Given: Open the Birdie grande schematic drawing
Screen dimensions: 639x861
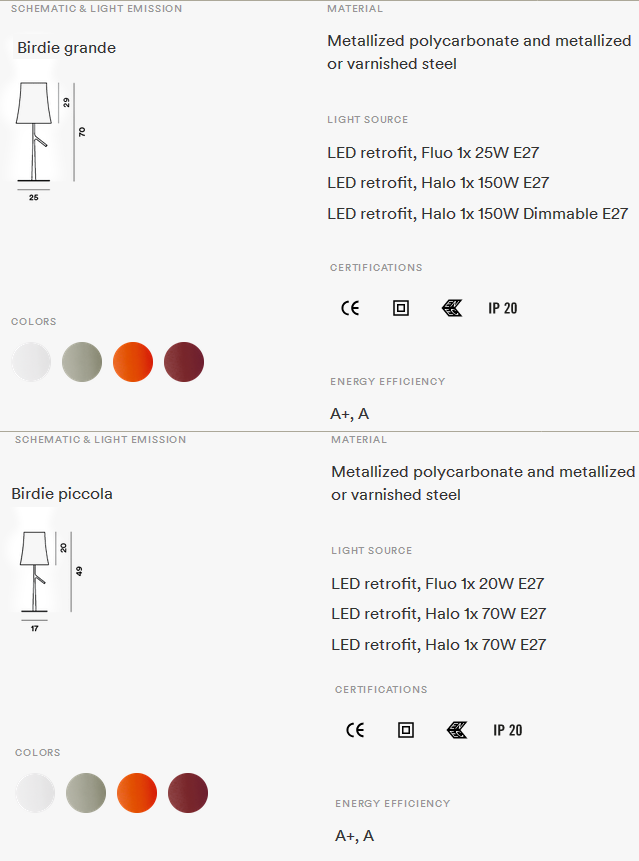Looking at the screenshot, I should [x=51, y=141].
